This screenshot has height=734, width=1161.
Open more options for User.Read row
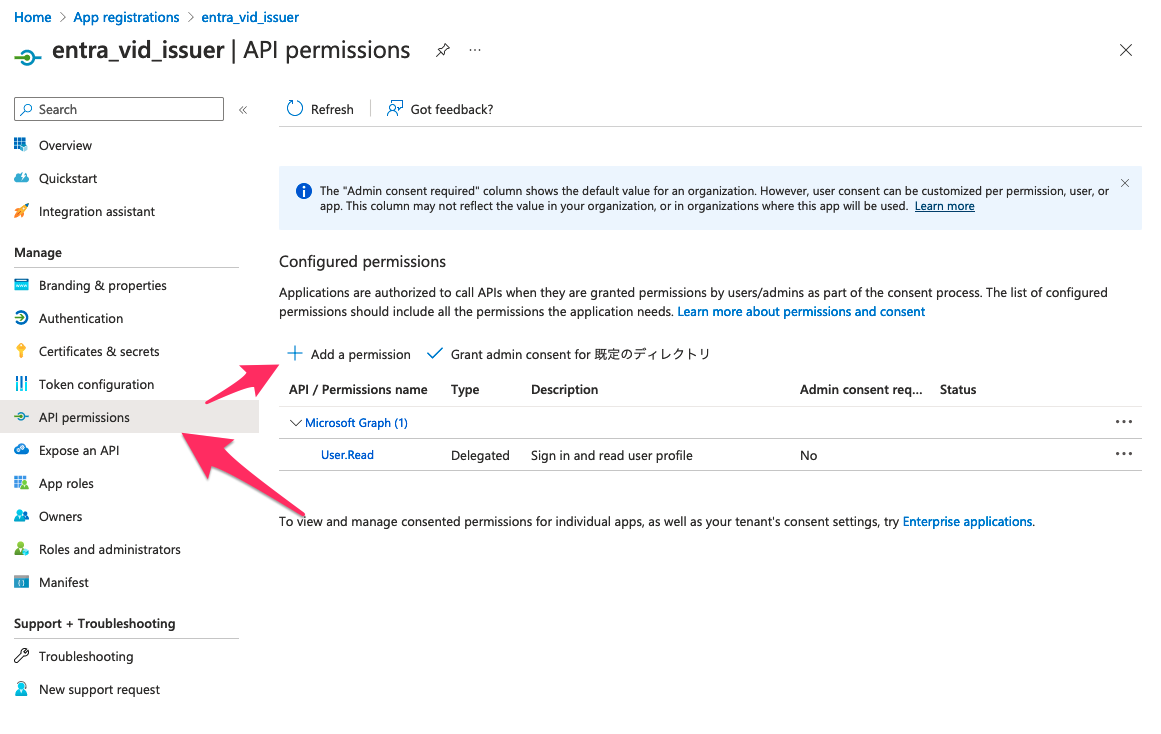click(1124, 454)
